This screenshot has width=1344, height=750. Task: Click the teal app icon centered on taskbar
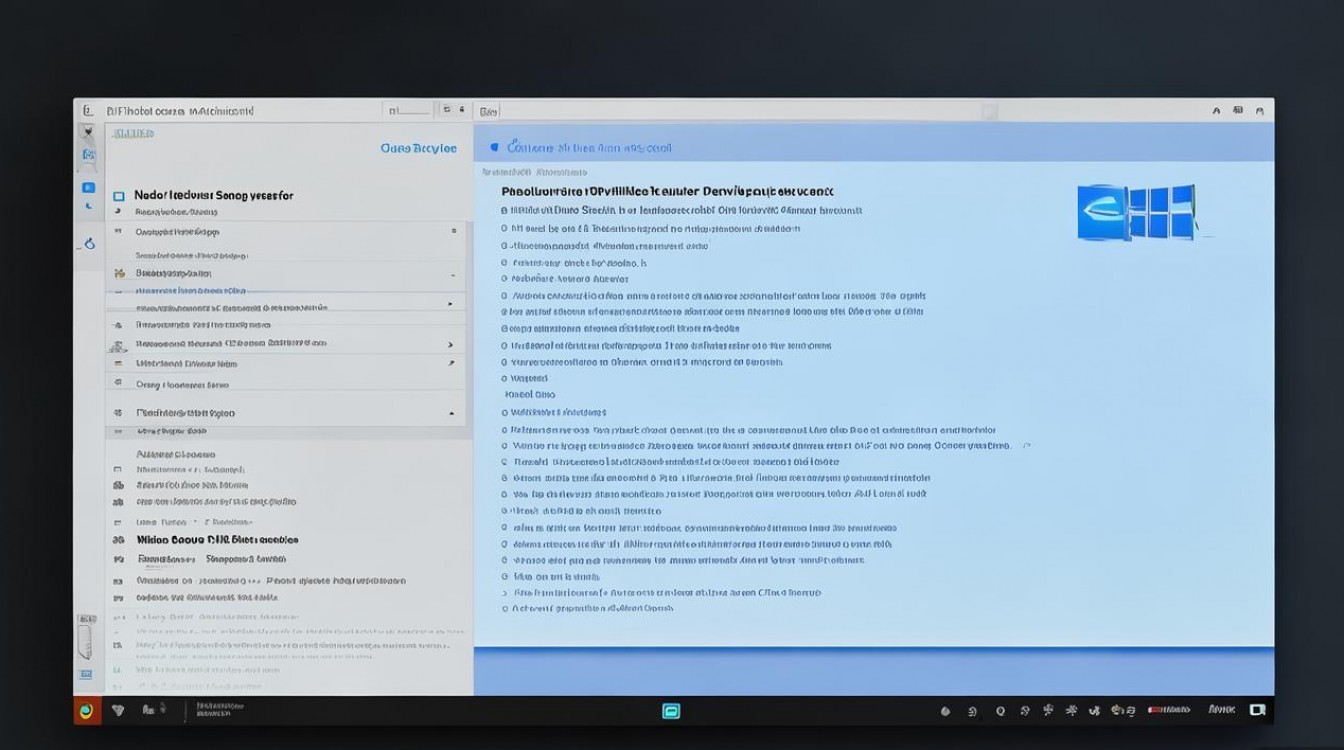point(671,711)
